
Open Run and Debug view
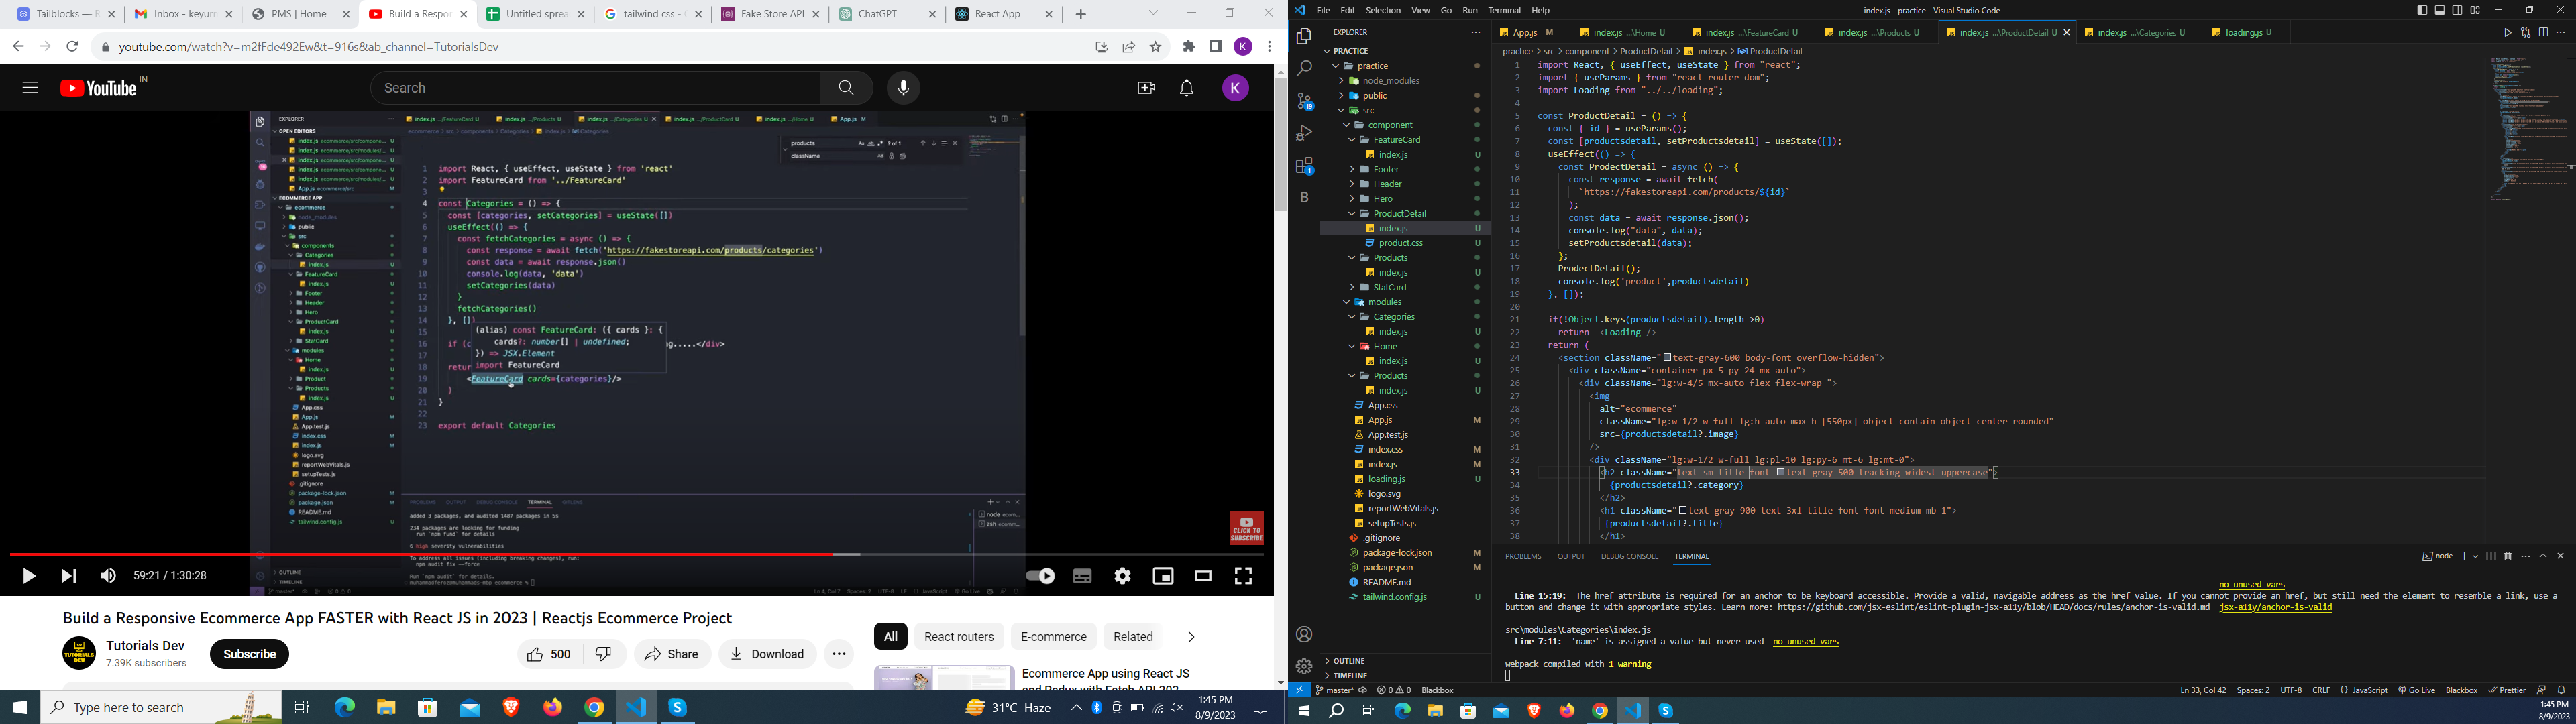coord(1304,133)
